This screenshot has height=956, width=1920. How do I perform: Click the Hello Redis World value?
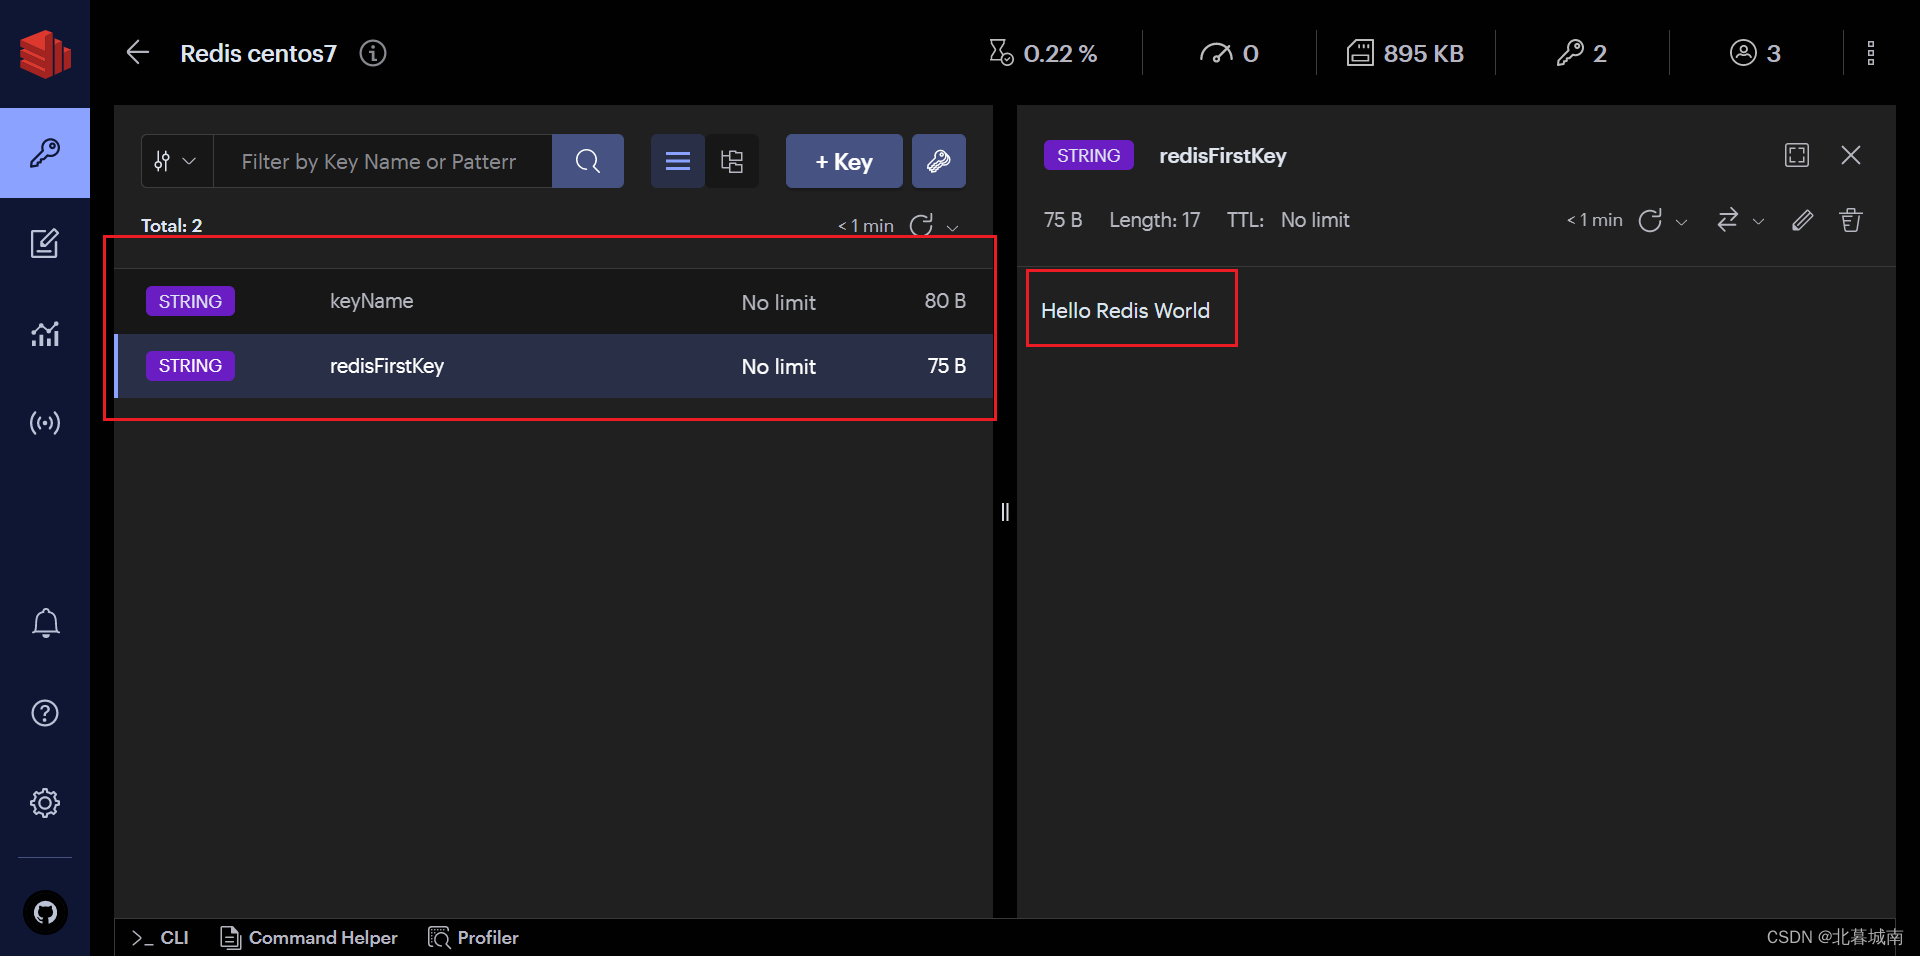(1125, 311)
